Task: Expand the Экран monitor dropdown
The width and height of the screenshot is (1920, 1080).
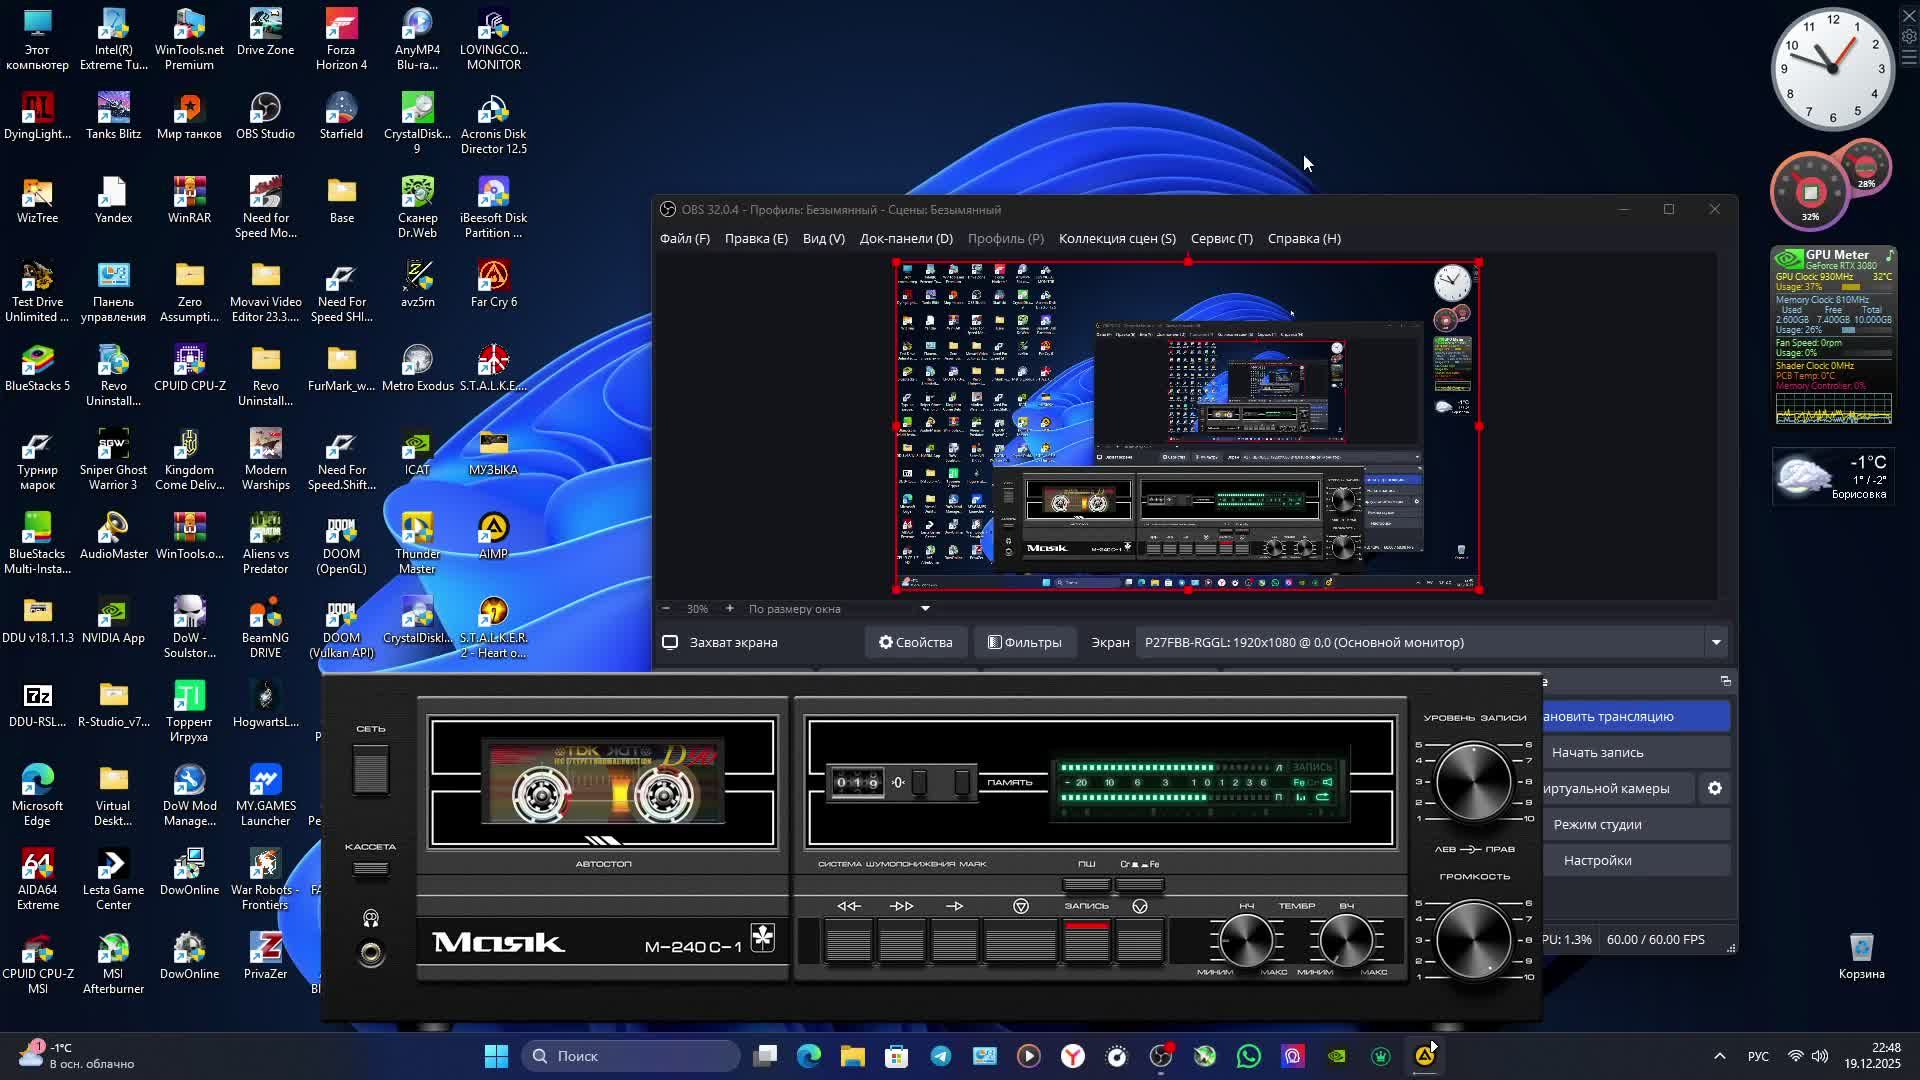Action: (1716, 643)
